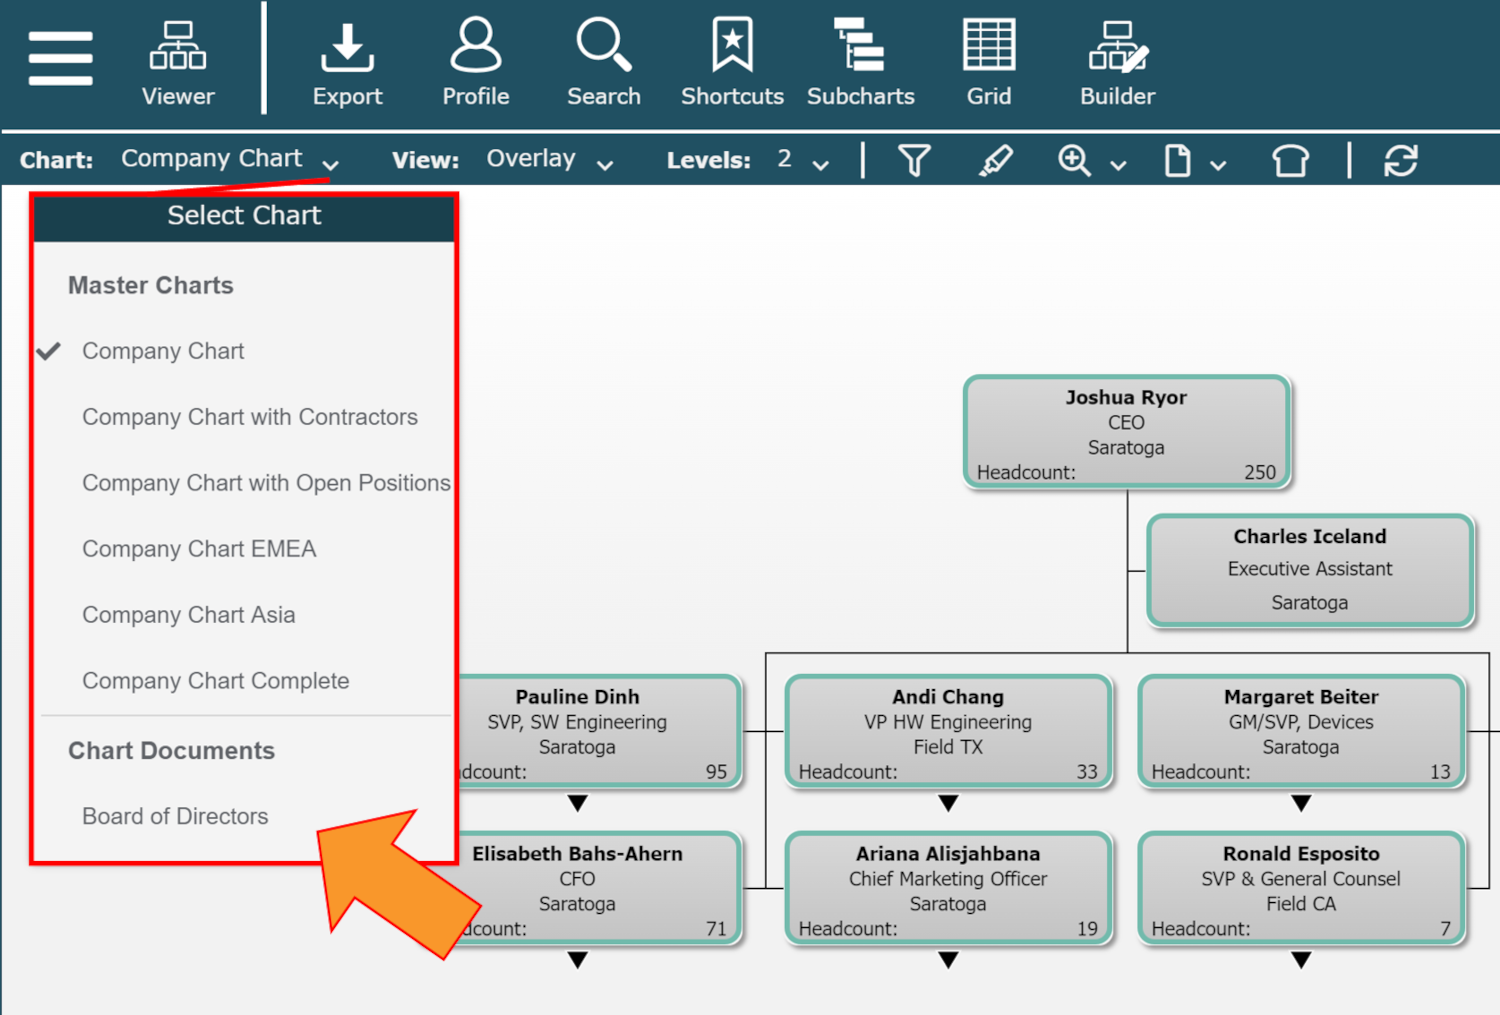Click the Master Charts heading
The width and height of the screenshot is (1500, 1015).
click(151, 285)
